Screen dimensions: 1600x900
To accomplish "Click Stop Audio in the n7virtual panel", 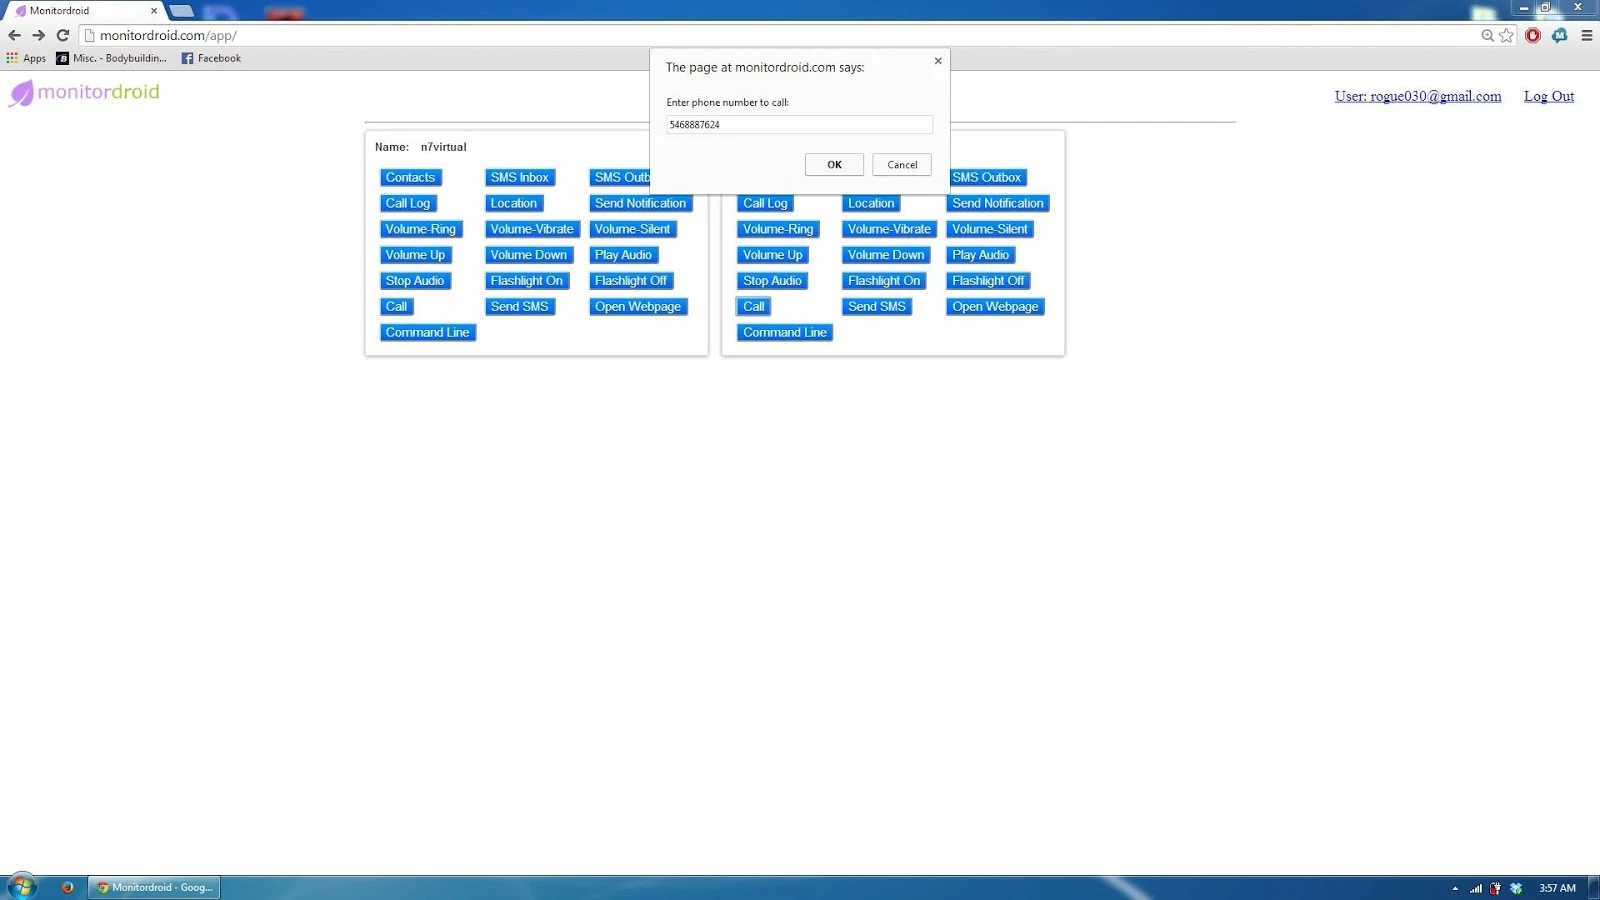I will click(x=415, y=282).
